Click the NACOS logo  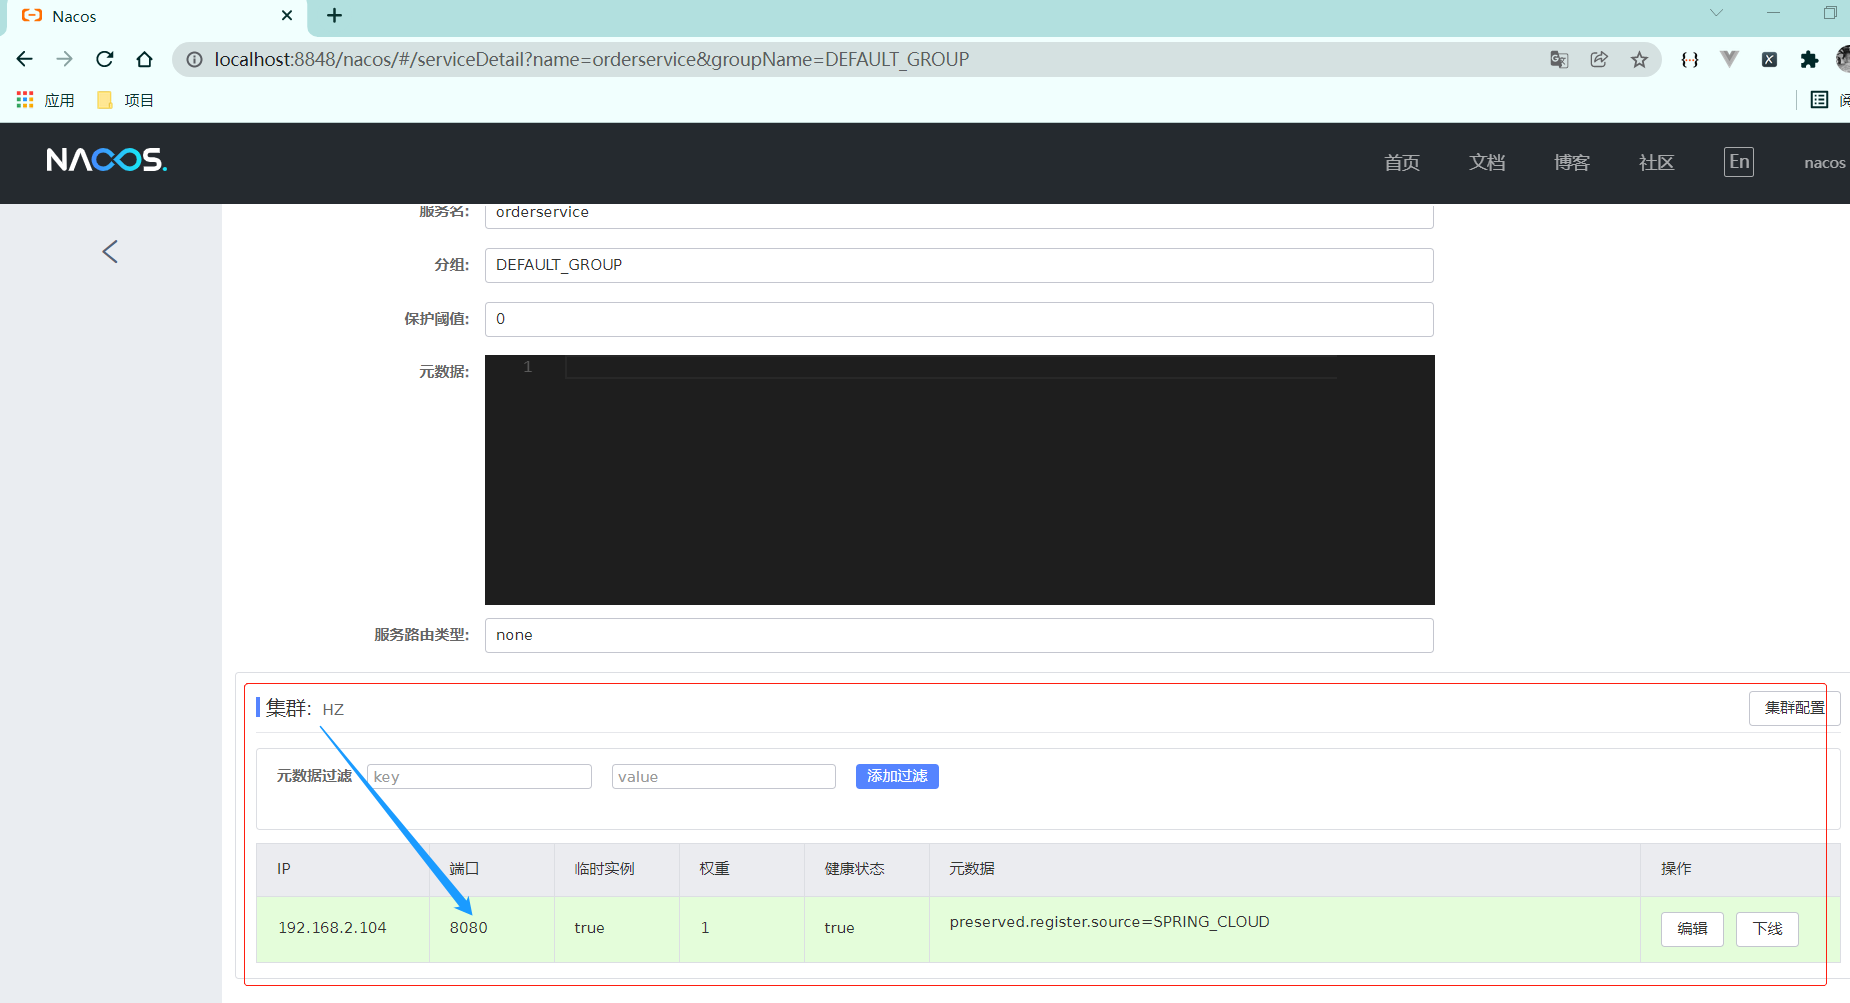tap(107, 160)
